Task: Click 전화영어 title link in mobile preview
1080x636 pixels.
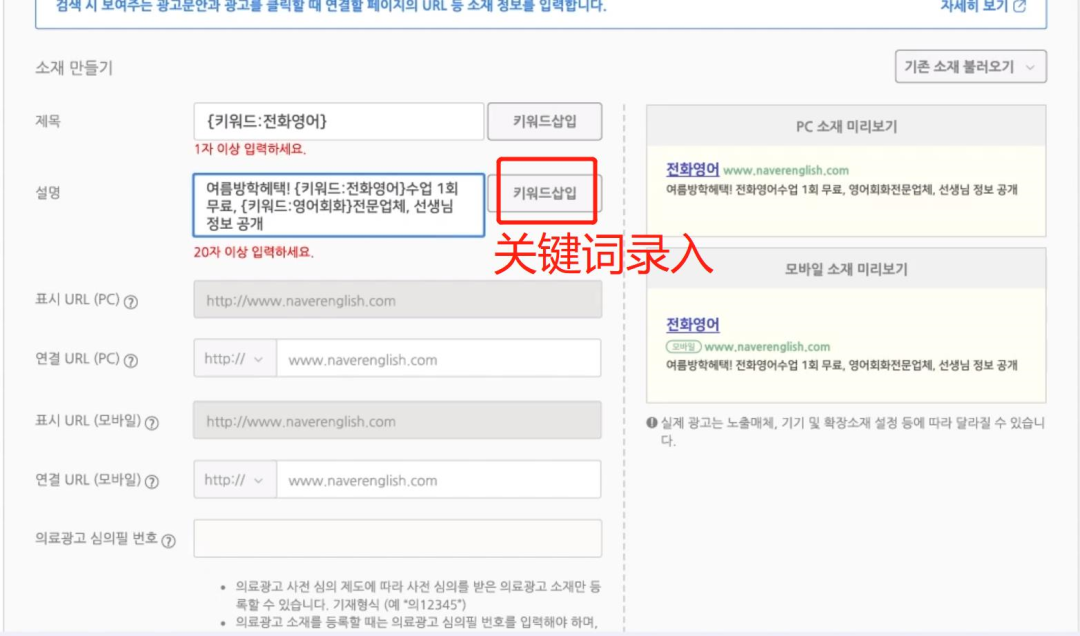Action: pyautogui.click(x=692, y=324)
